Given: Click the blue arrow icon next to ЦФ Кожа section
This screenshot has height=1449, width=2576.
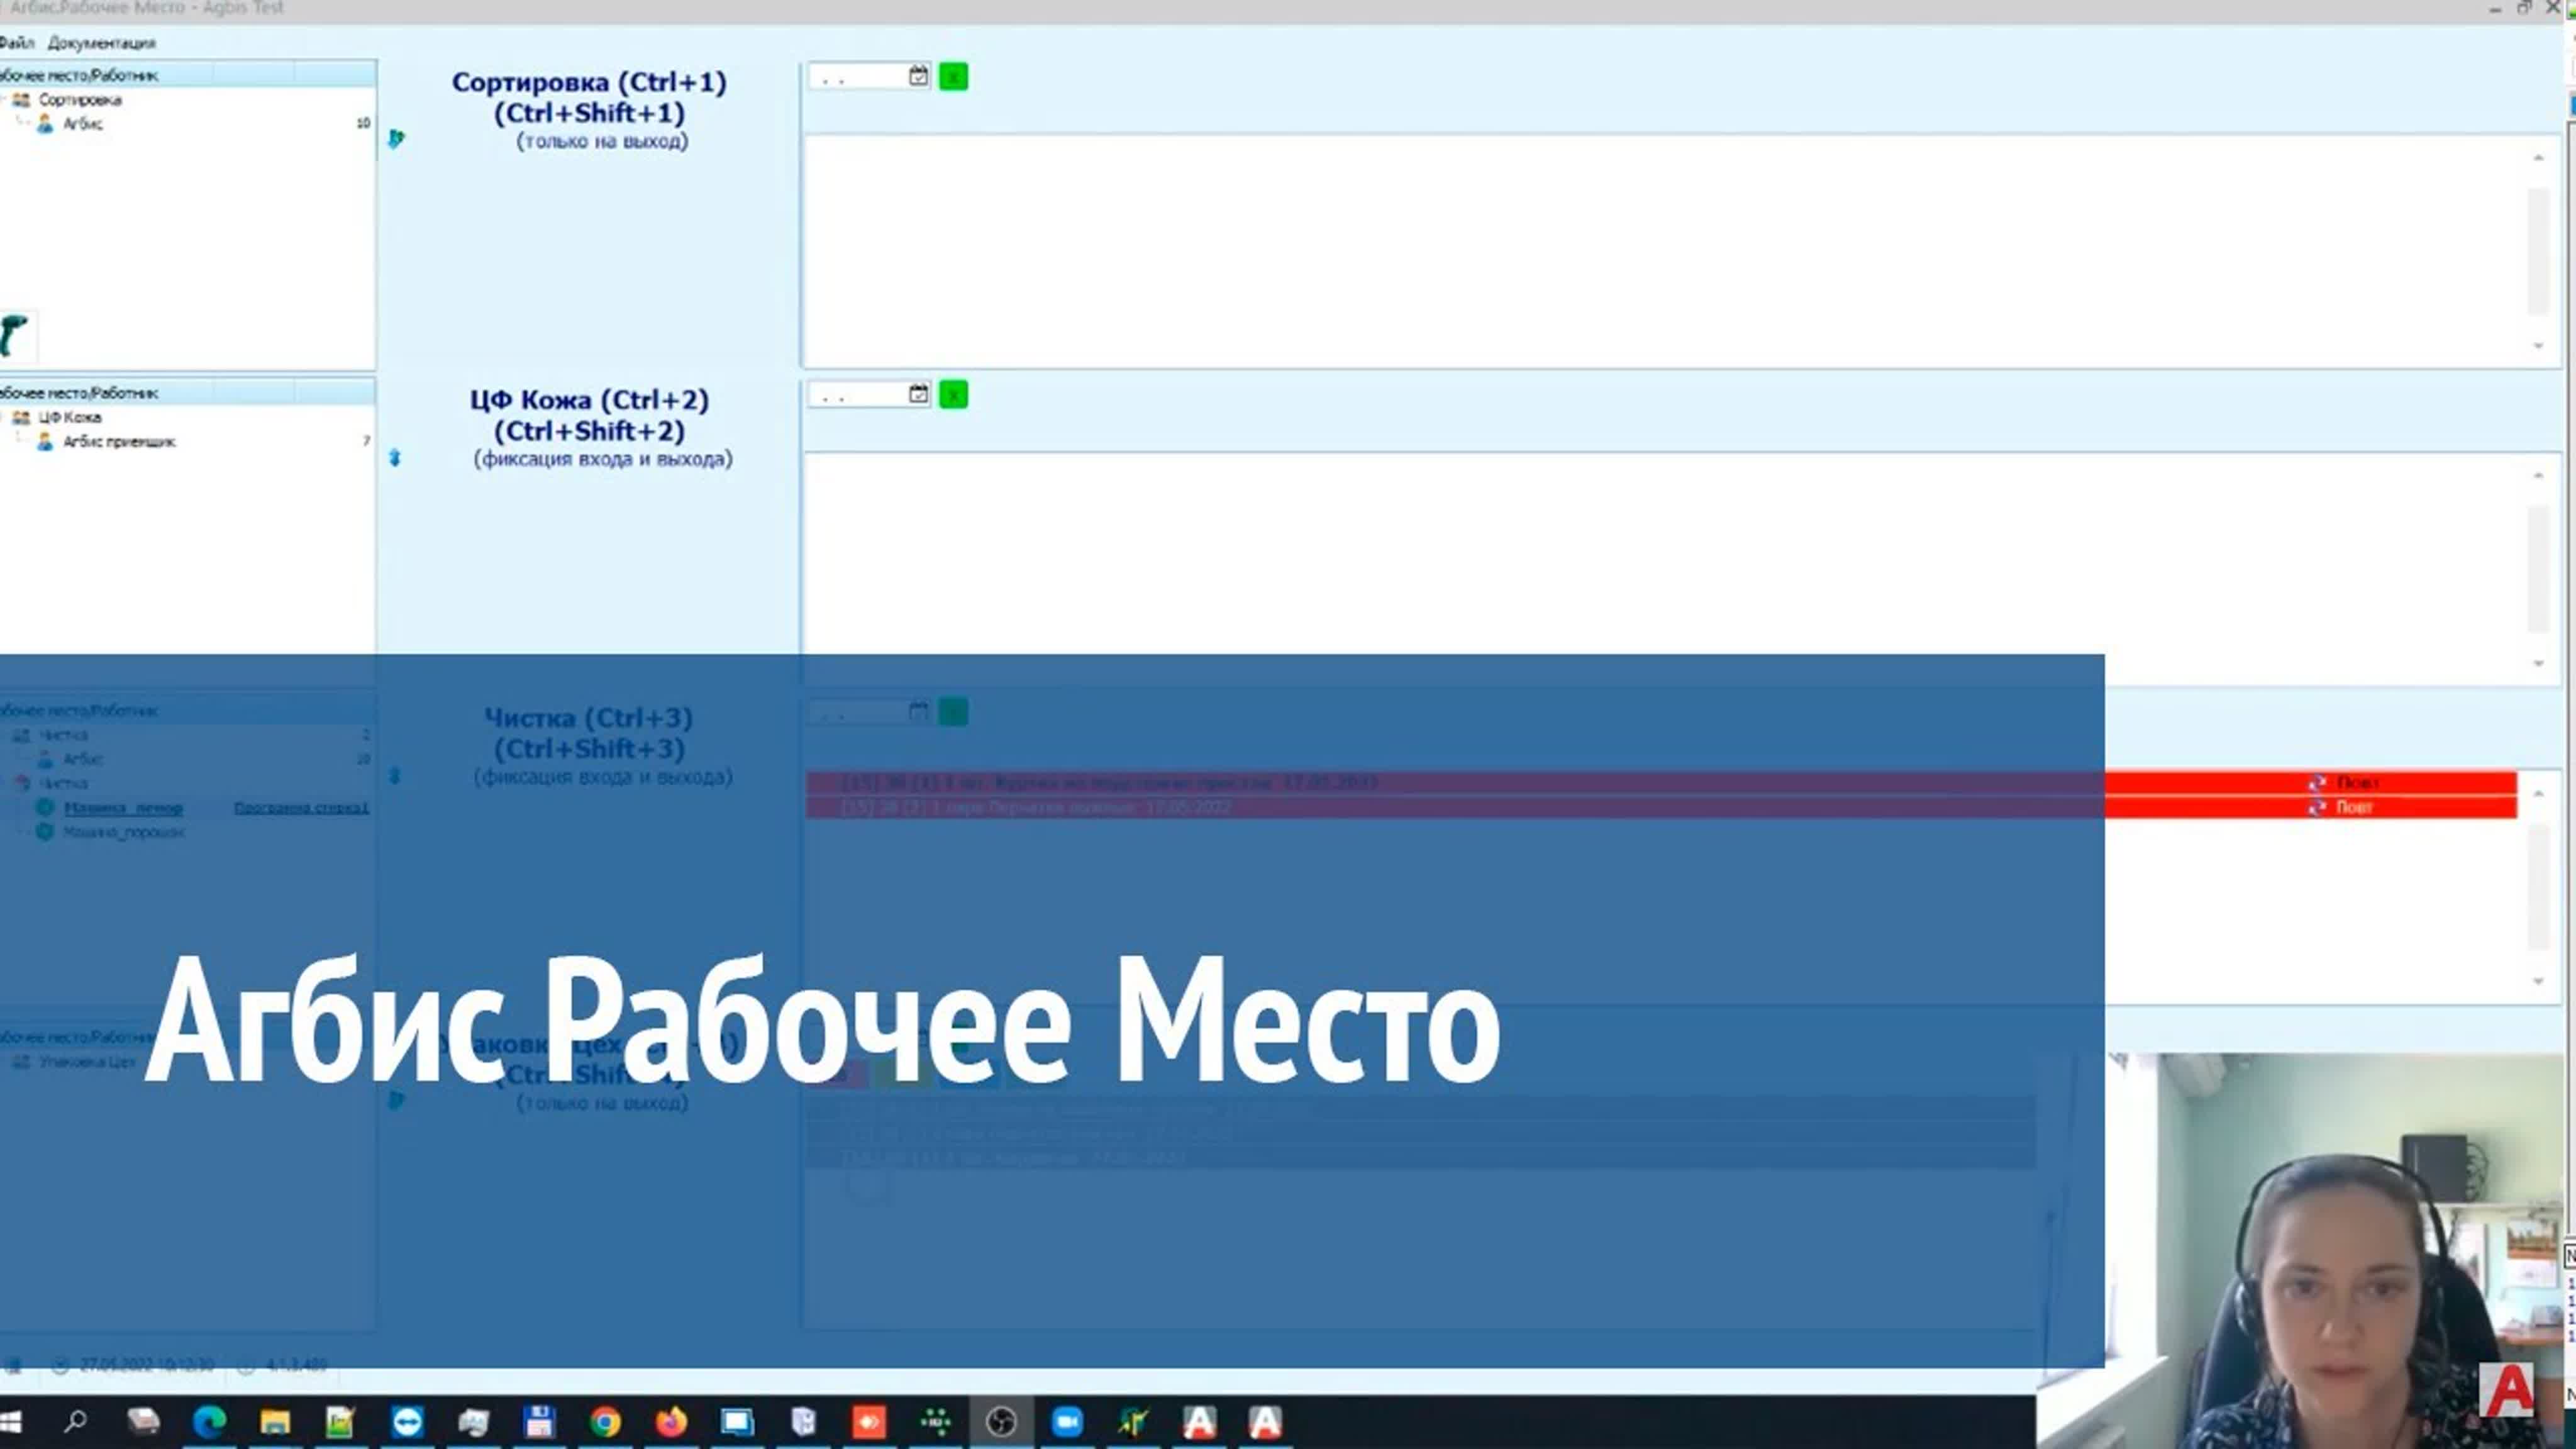Looking at the screenshot, I should 396,458.
